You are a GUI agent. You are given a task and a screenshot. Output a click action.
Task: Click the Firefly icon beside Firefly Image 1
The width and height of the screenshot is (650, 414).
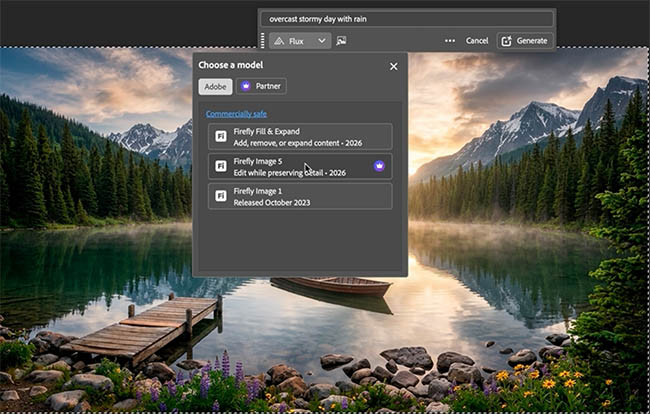coord(221,196)
